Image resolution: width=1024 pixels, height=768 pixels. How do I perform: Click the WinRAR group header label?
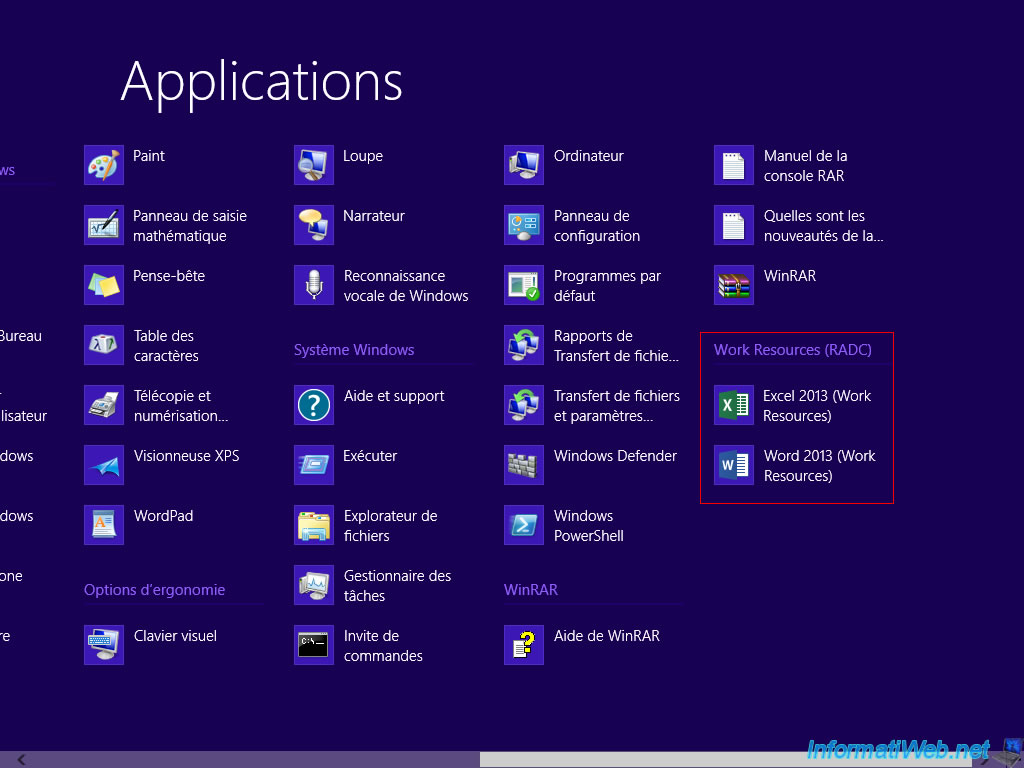pos(530,590)
